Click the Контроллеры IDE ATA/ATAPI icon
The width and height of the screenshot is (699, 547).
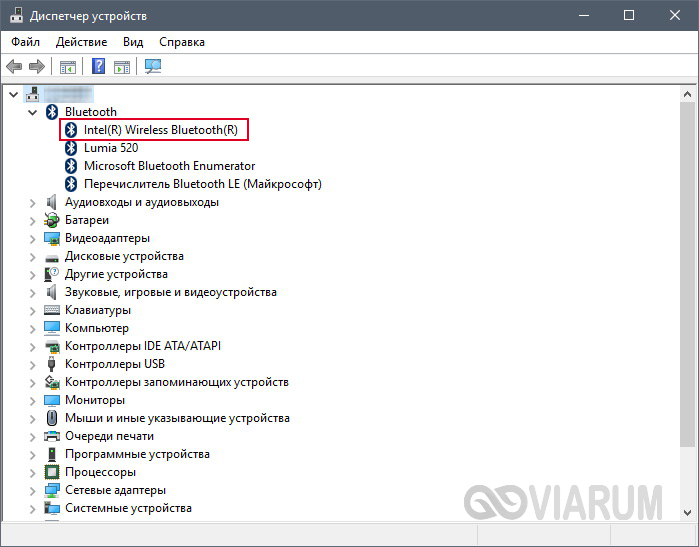click(52, 346)
